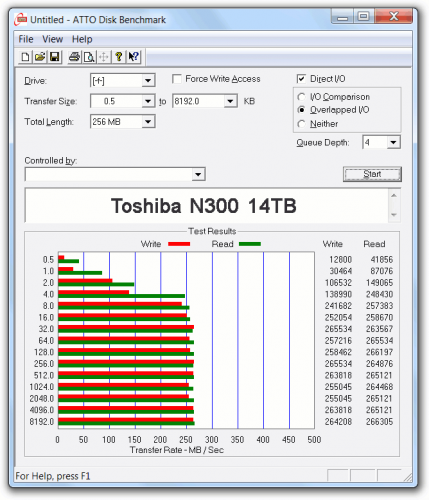The image size is (429, 500).
Task: Click the Save floppy disk icon
Action: click(55, 57)
